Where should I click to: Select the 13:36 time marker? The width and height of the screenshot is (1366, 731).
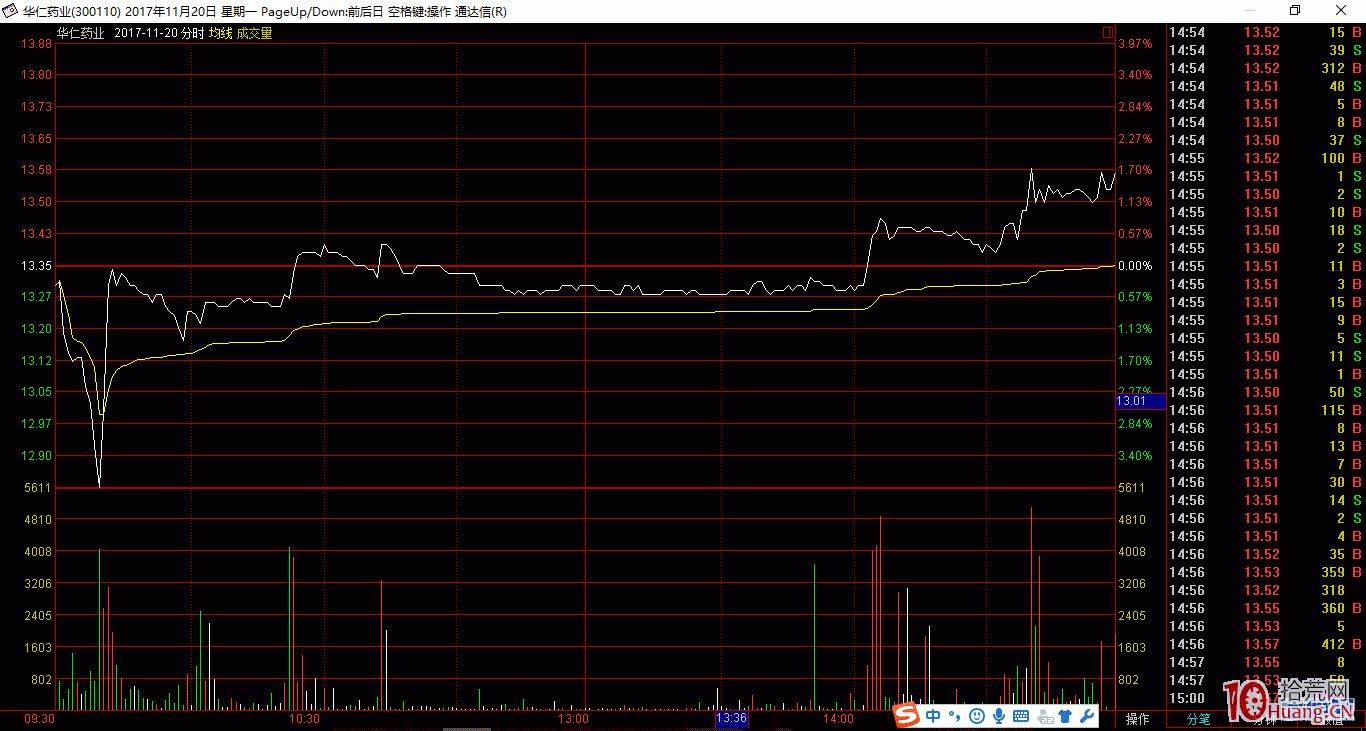click(731, 718)
